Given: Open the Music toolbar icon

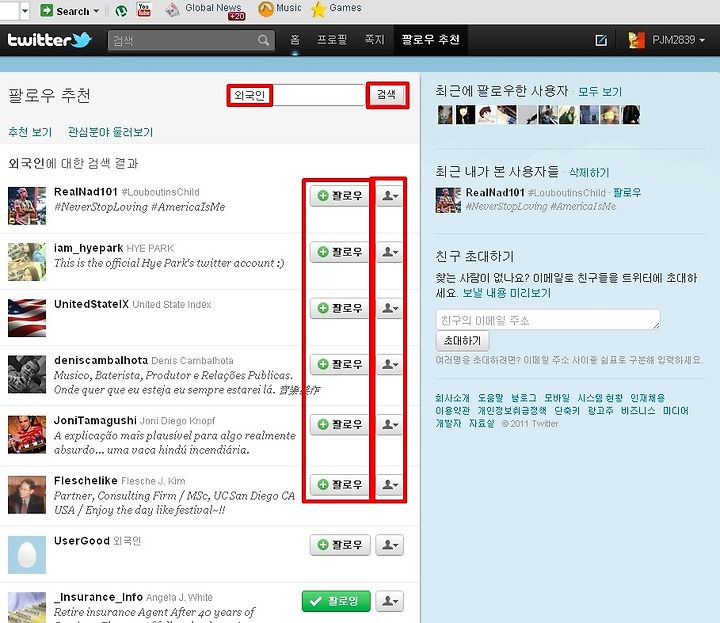Looking at the screenshot, I should [x=266, y=9].
